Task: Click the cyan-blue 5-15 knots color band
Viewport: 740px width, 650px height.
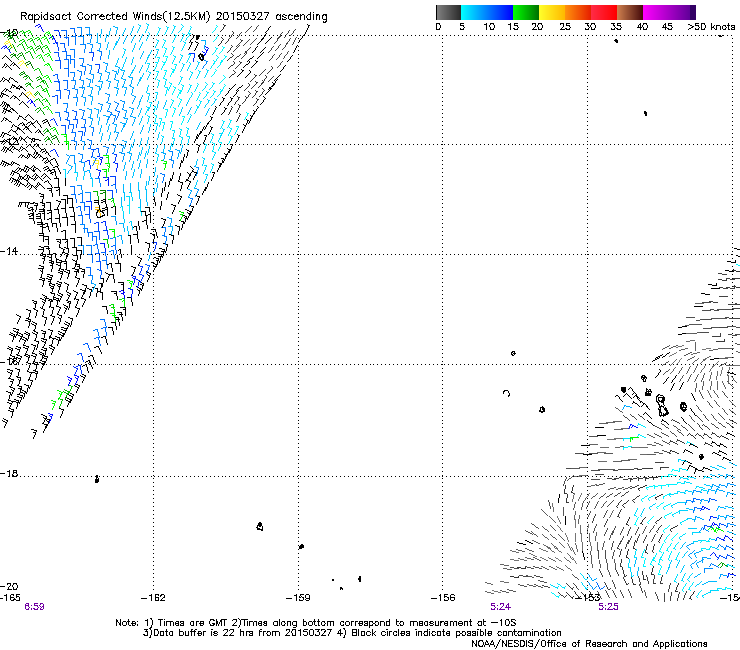Action: 487,12
